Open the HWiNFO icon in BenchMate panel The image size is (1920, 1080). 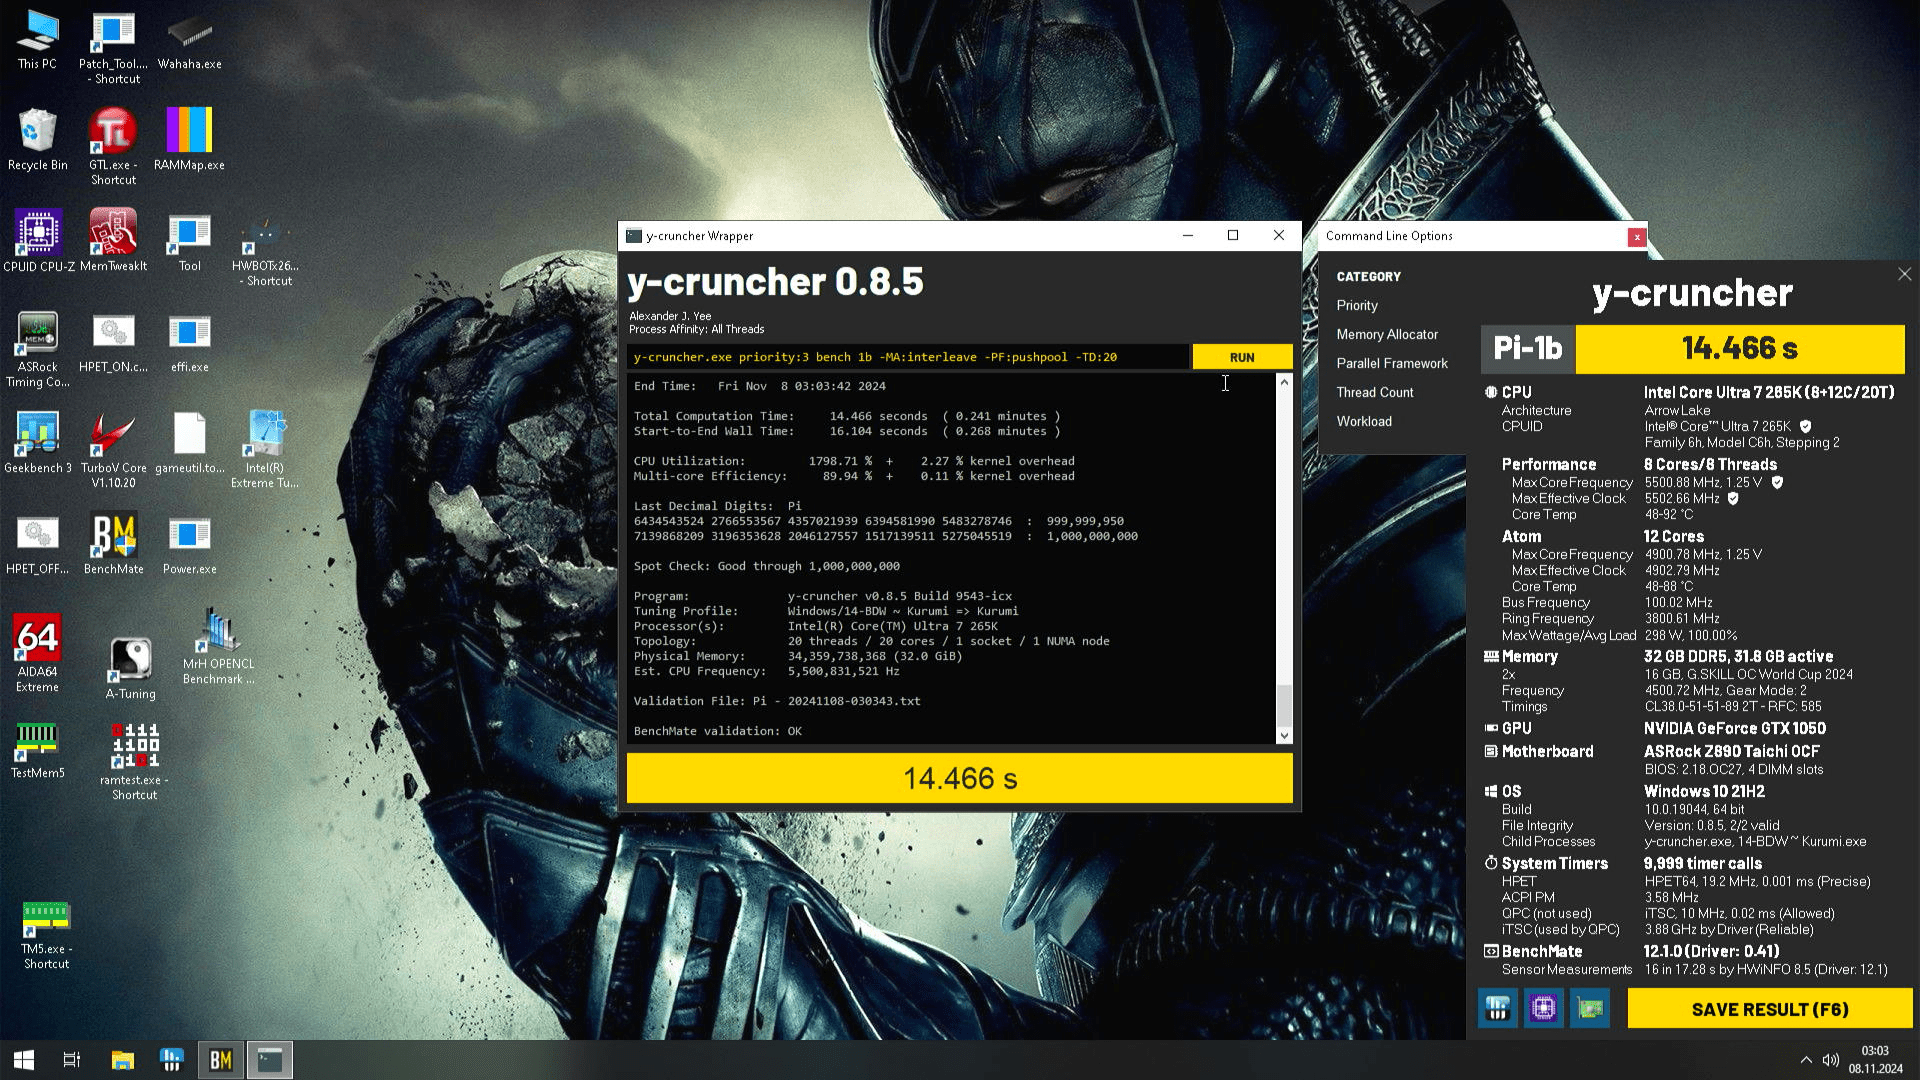click(x=1497, y=1008)
